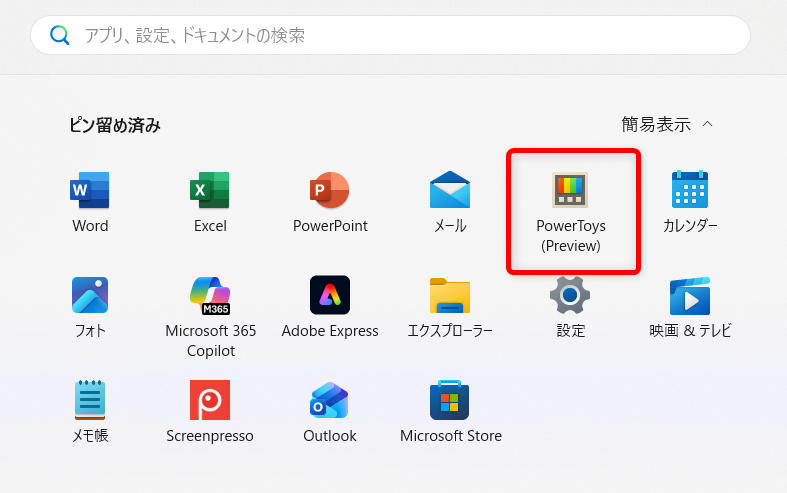The image size is (787, 493).
Task: Open the メール mail app
Action: pyautogui.click(x=450, y=202)
